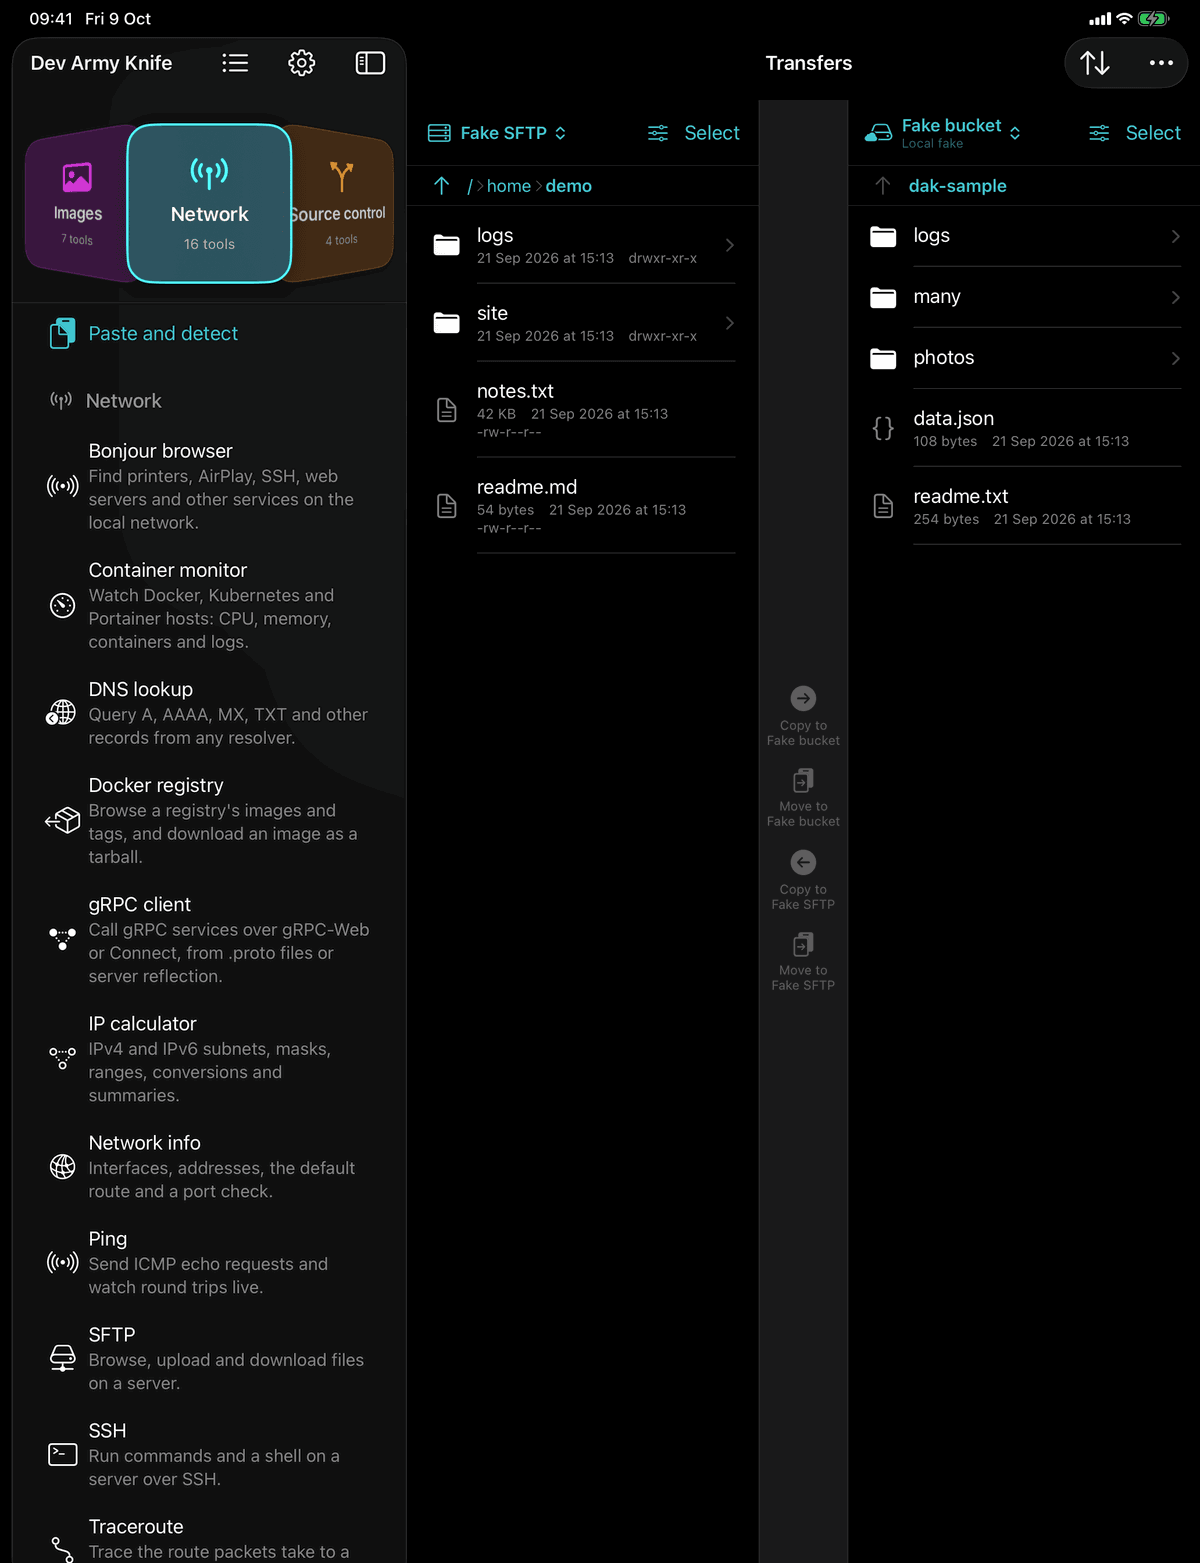Copy to Fake SFTP

coord(803,880)
